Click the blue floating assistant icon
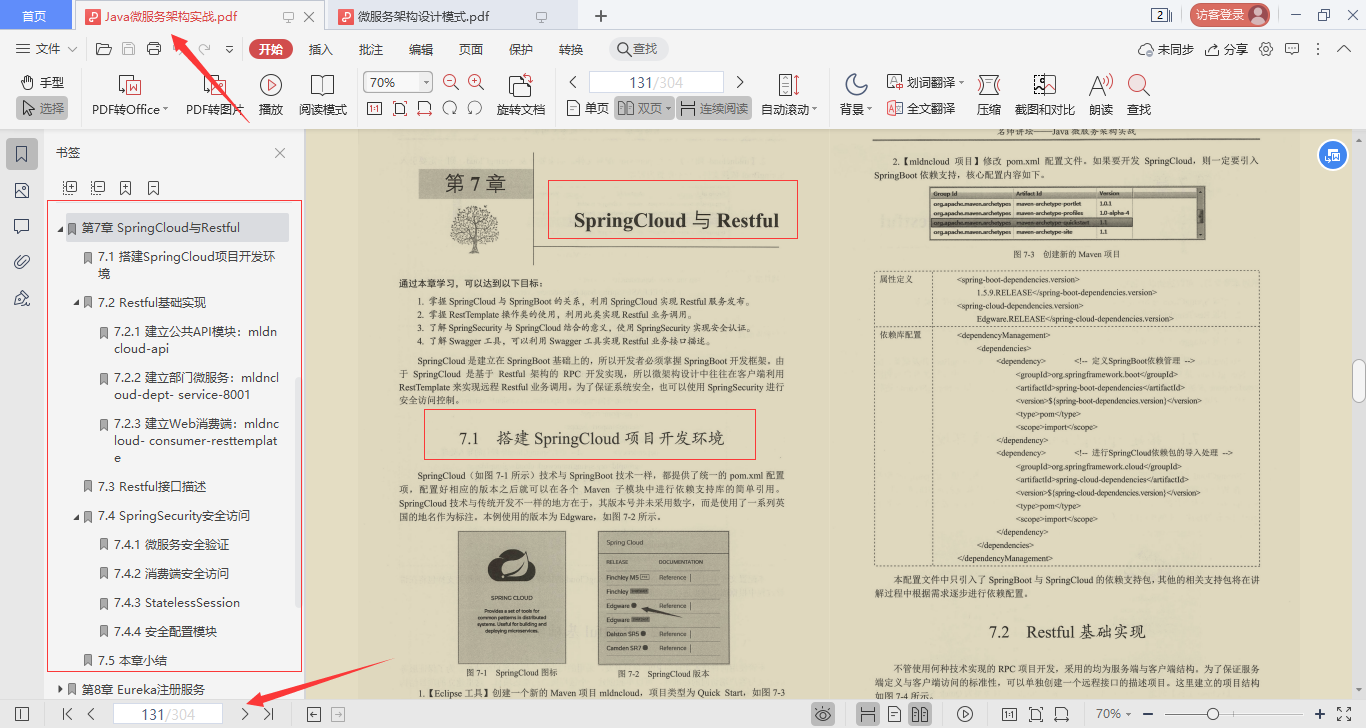Viewport: 1366px width, 728px height. [x=1333, y=155]
